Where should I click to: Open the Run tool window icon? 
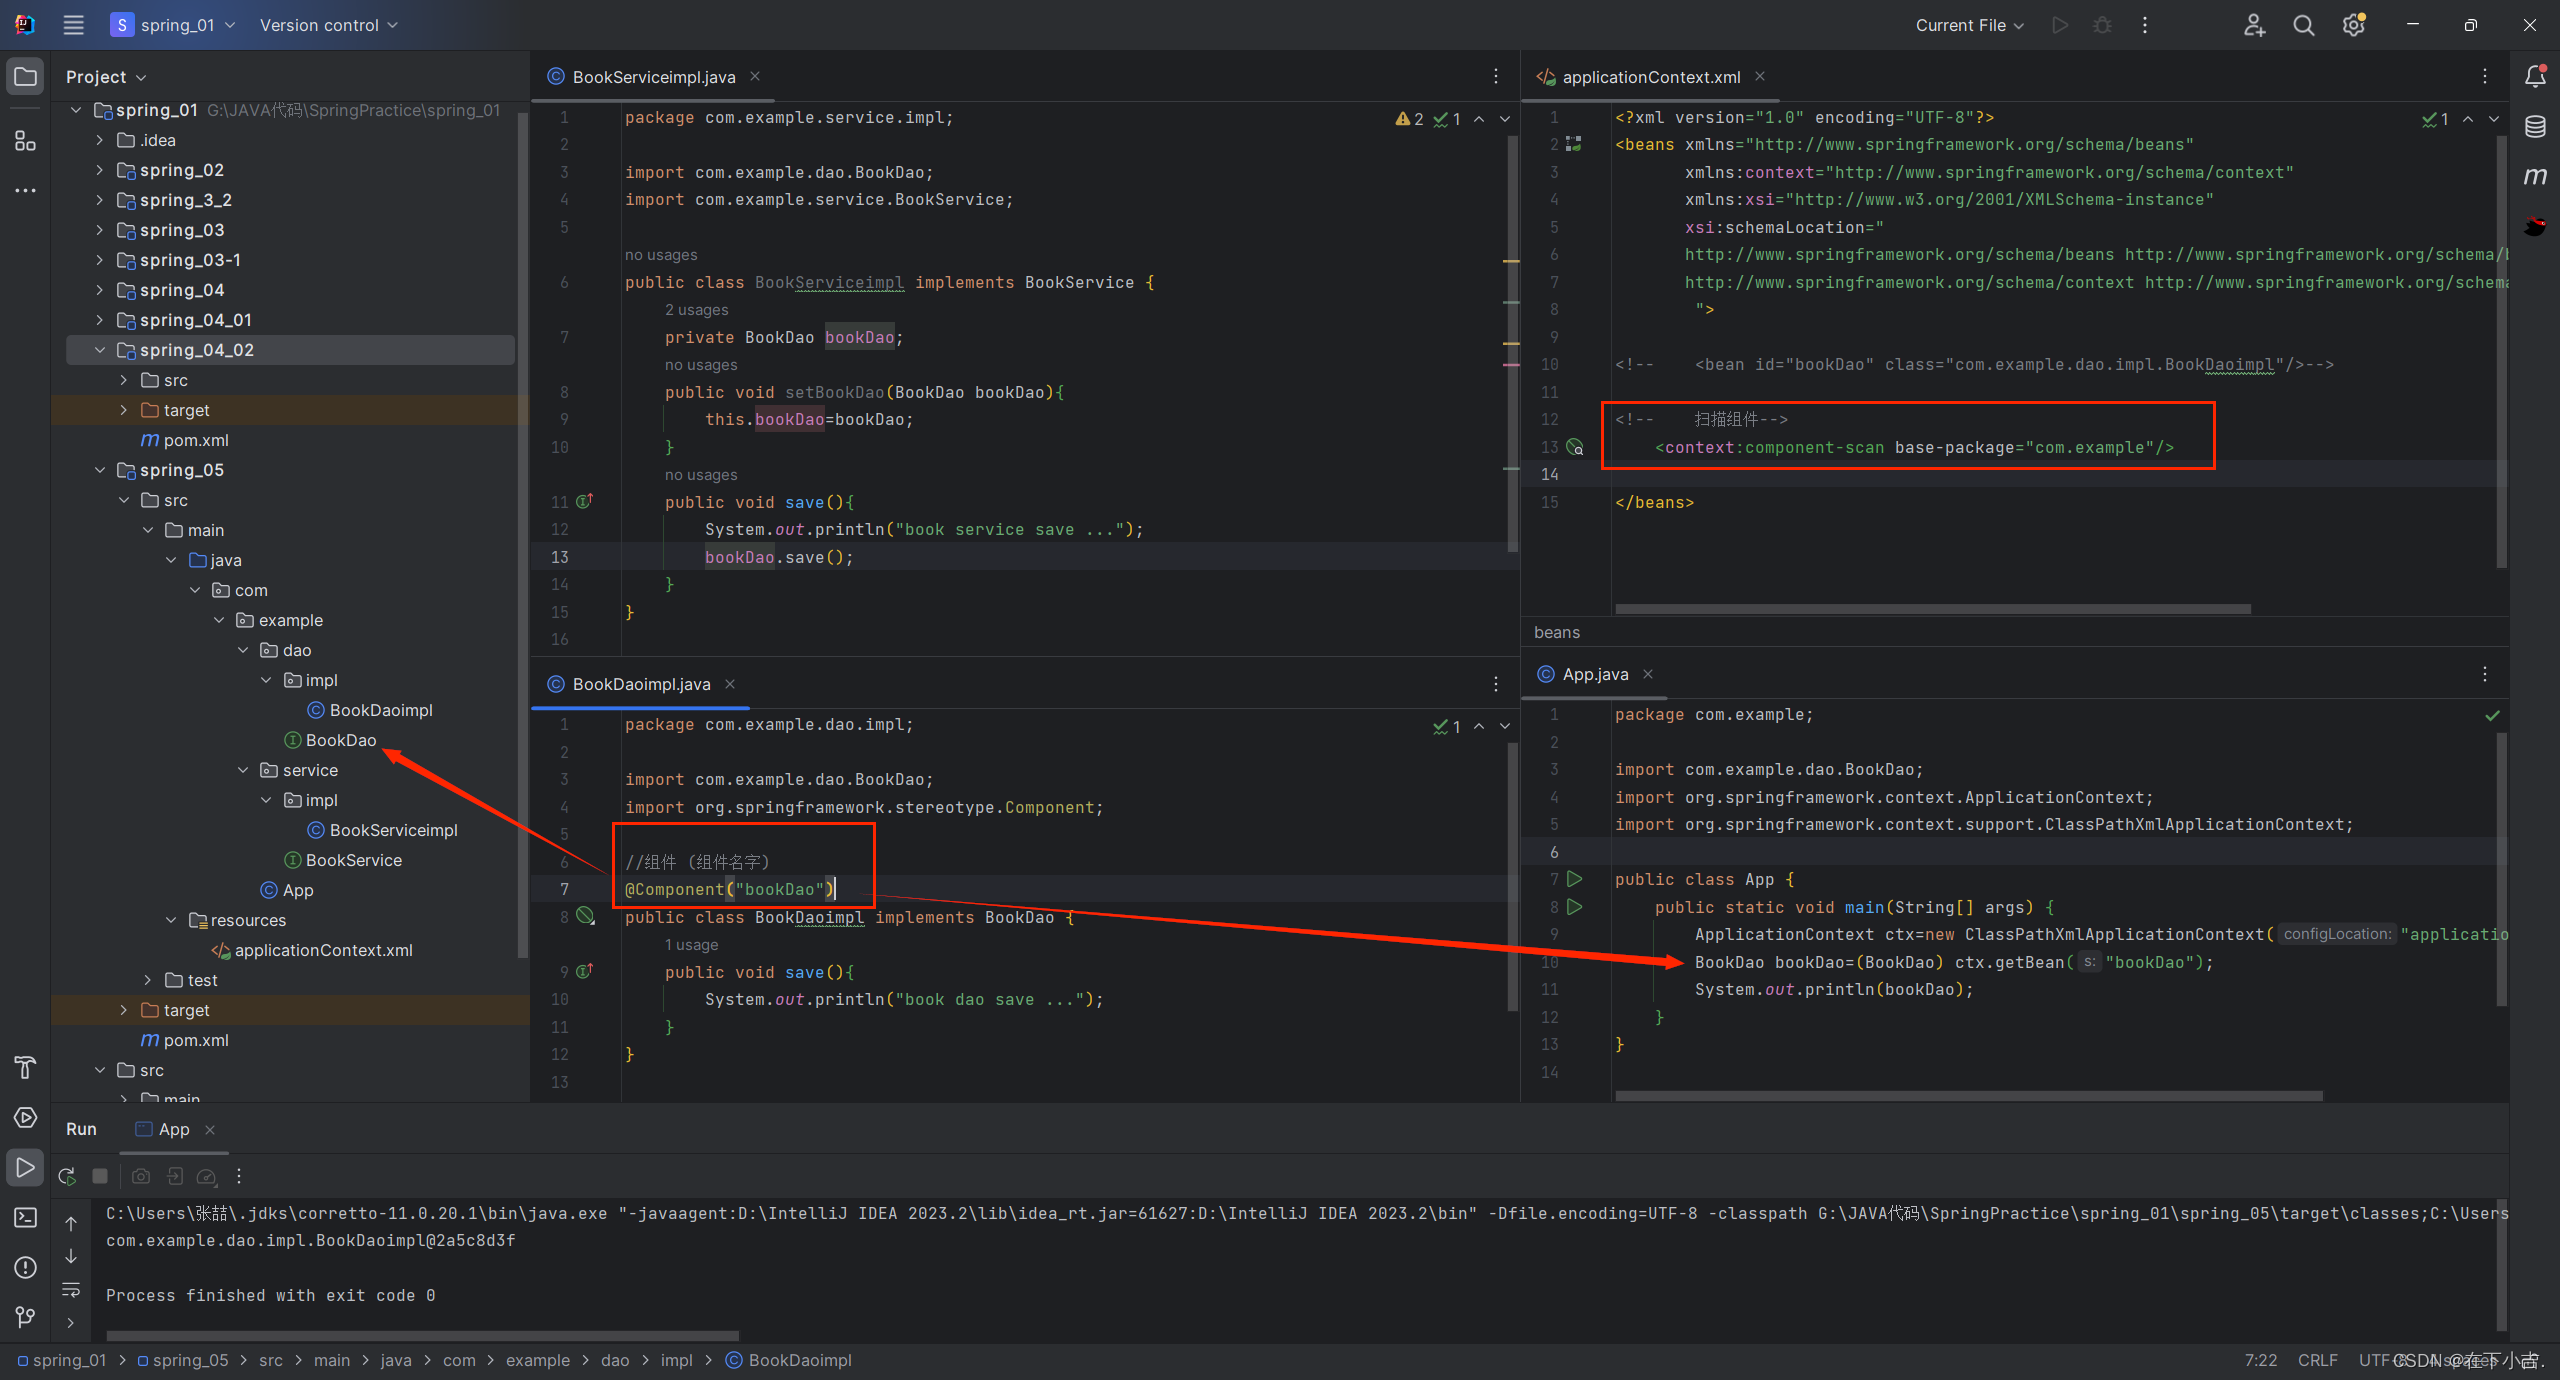[26, 1167]
